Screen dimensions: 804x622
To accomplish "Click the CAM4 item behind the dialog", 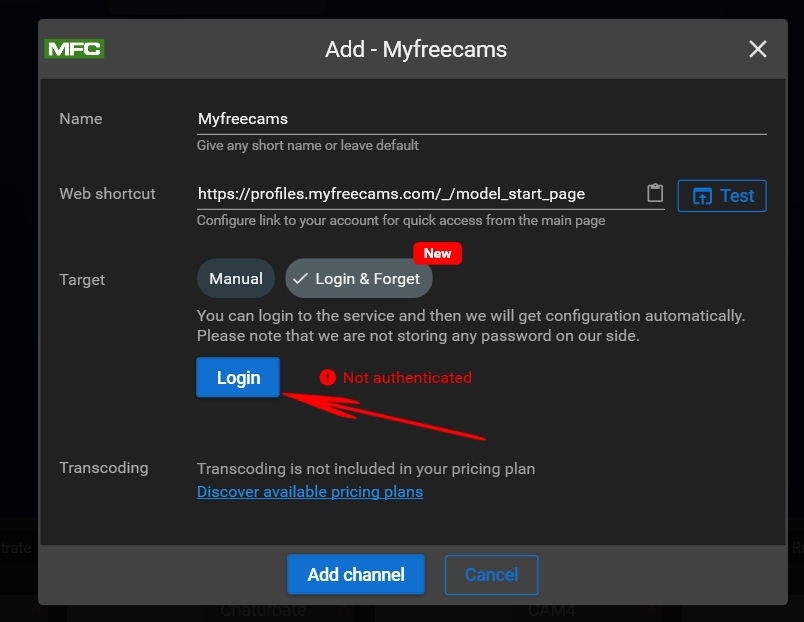I will pos(552,611).
